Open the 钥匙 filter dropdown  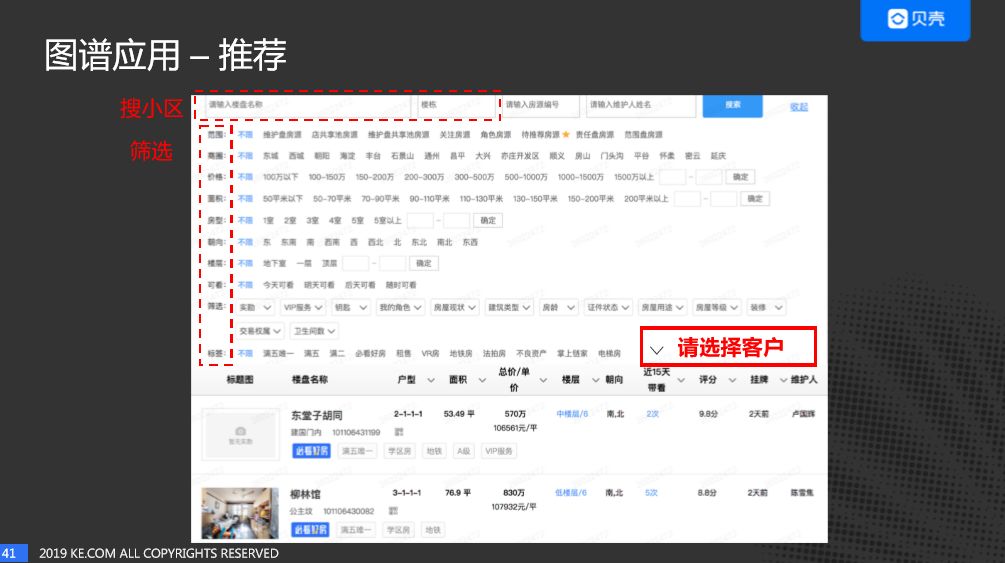(x=351, y=308)
